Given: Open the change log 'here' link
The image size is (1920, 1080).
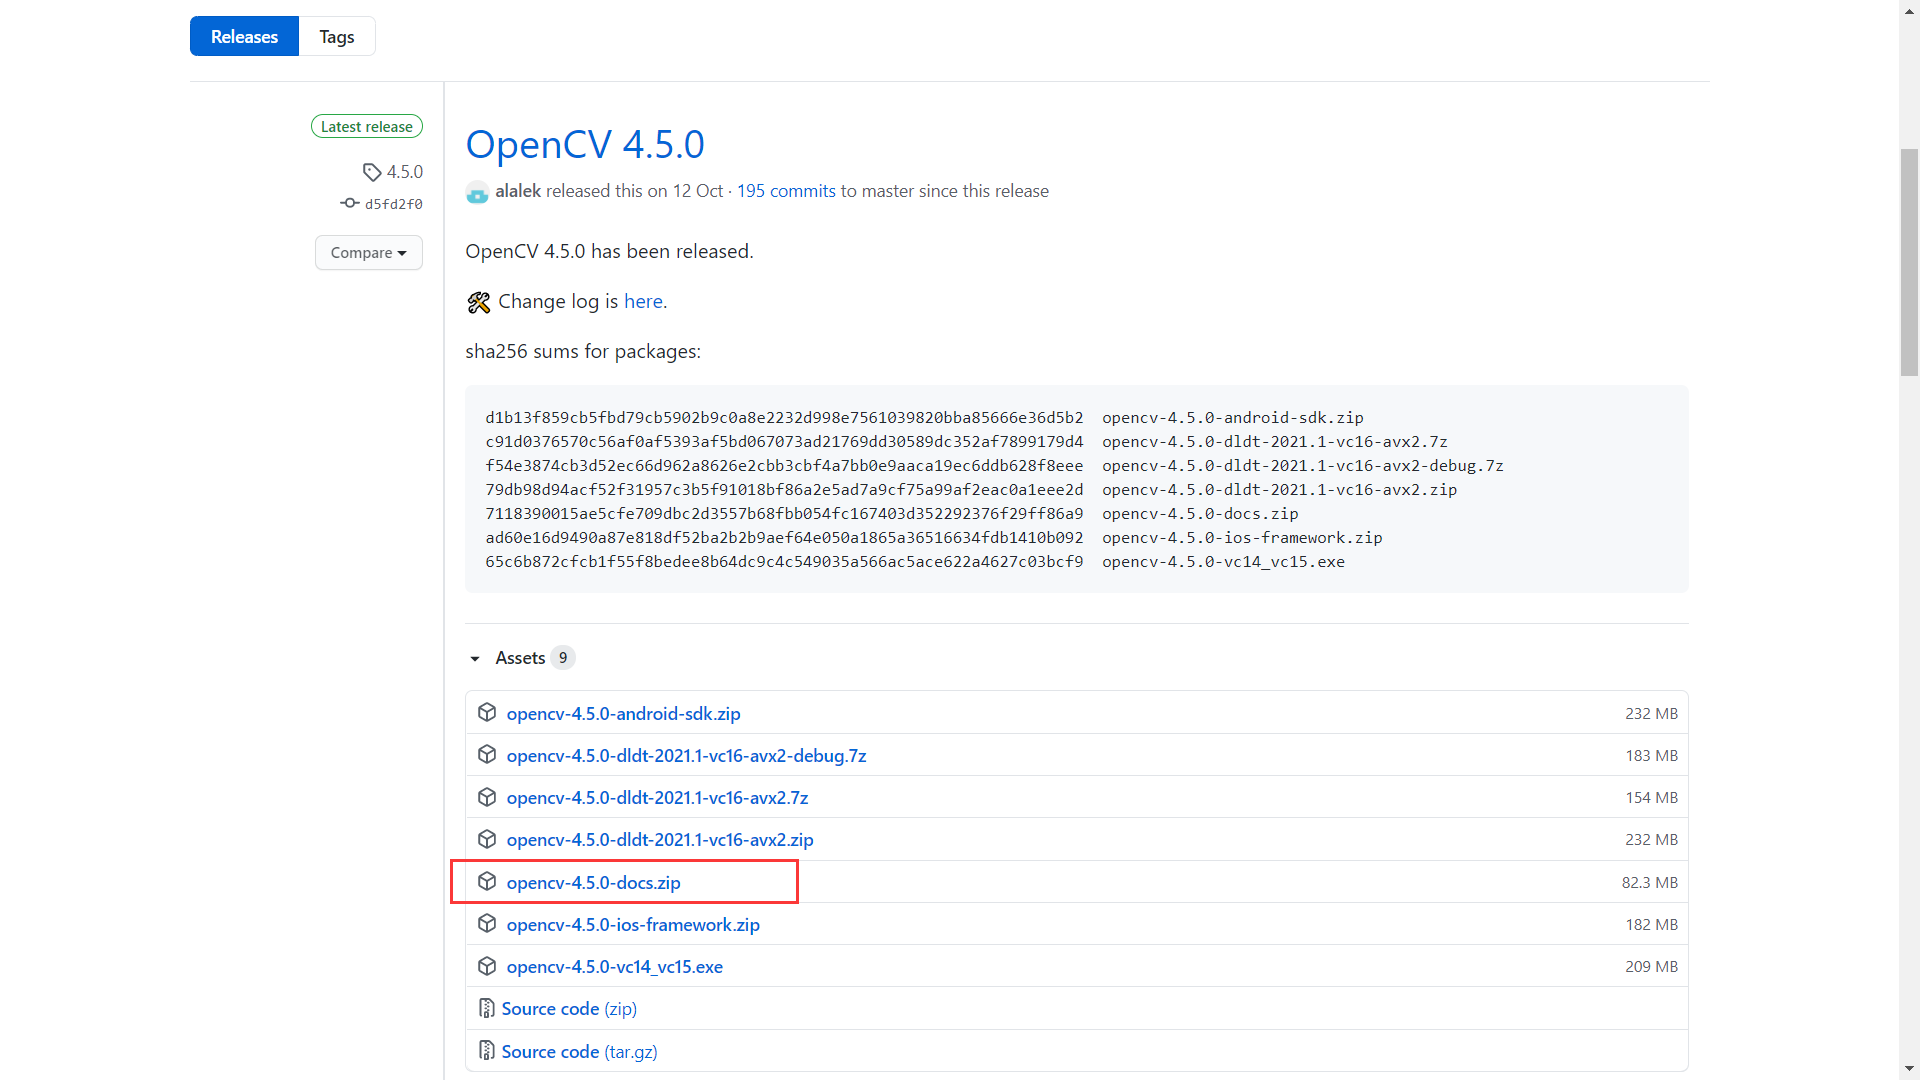Looking at the screenshot, I should (x=643, y=301).
